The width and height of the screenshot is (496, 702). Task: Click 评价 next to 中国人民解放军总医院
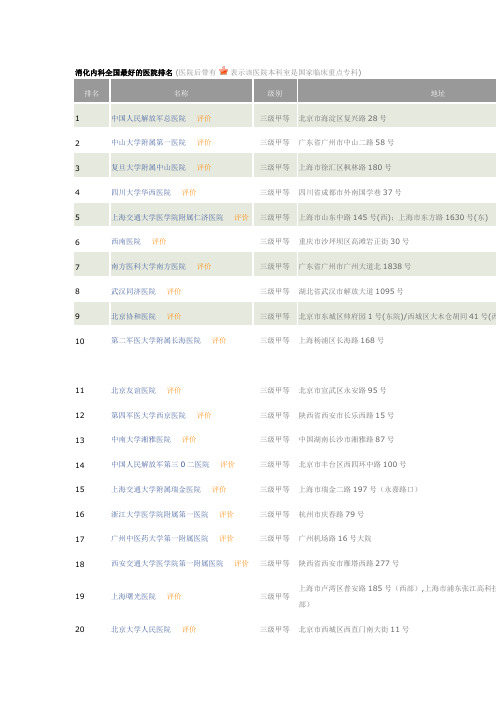coord(204,118)
